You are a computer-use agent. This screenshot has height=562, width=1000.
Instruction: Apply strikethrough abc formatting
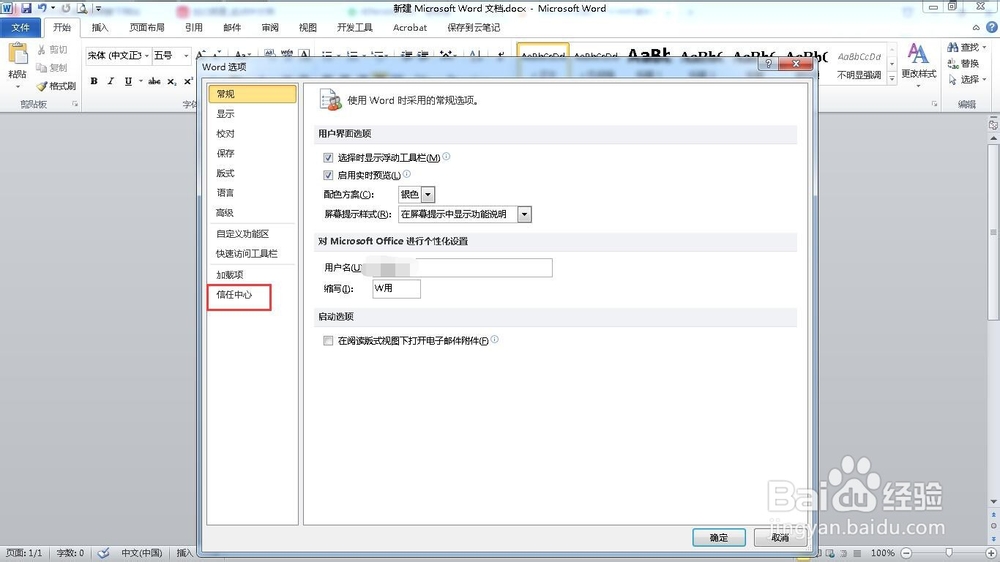[x=154, y=81]
